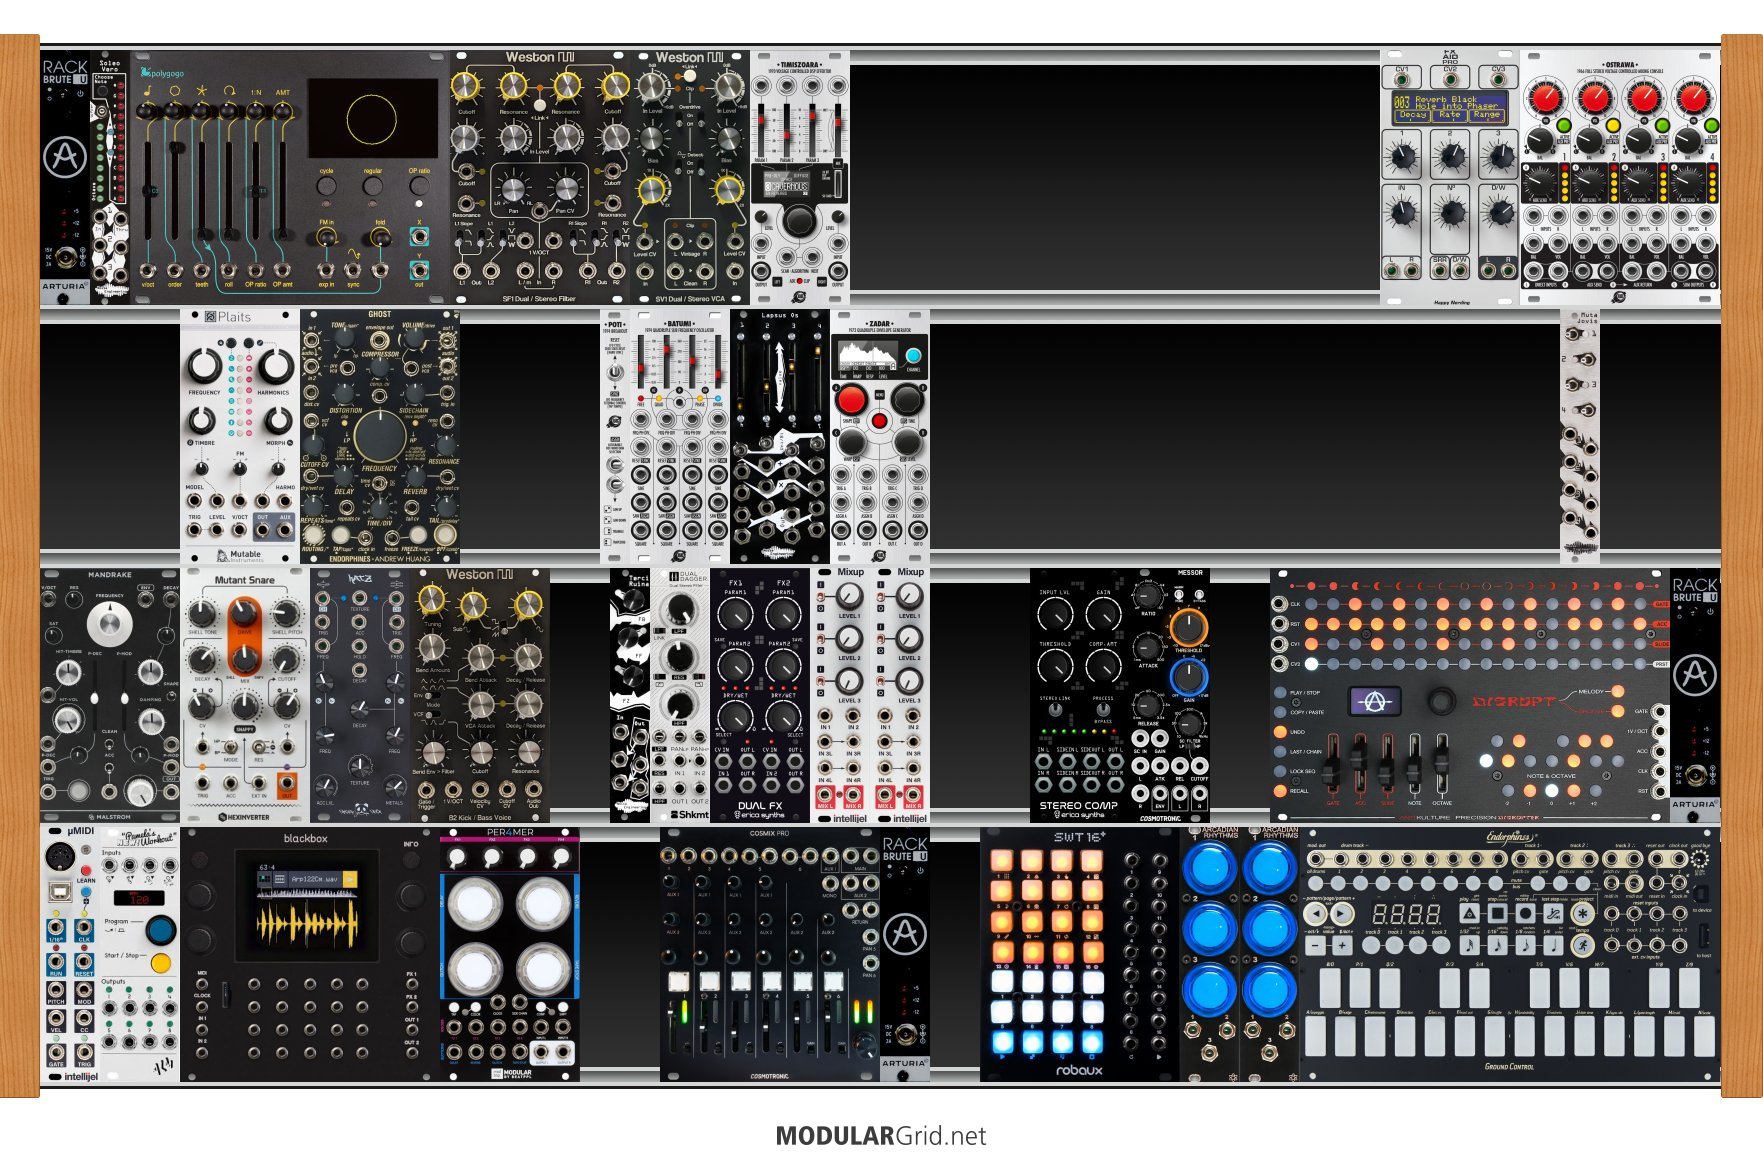The width and height of the screenshot is (1763, 1157).
Task: Toggle Lock Seq on Disrupt
Action: [x=1280, y=771]
